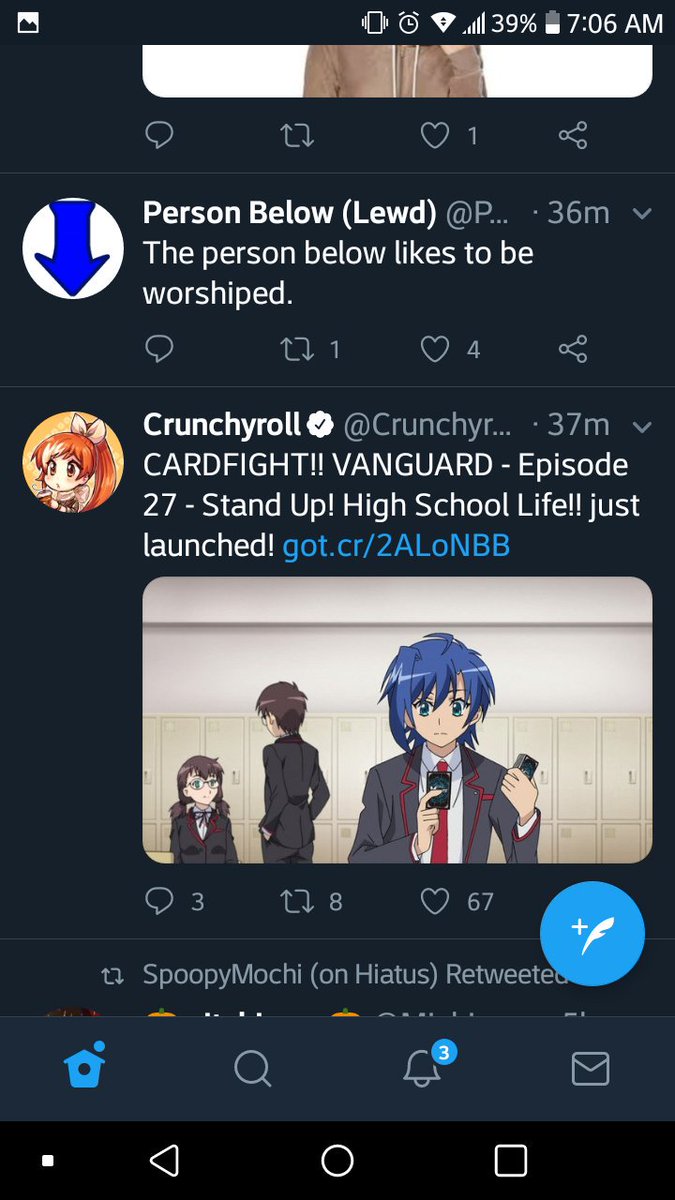
Task: Reply to the Person Below tweet
Action: [x=159, y=348]
